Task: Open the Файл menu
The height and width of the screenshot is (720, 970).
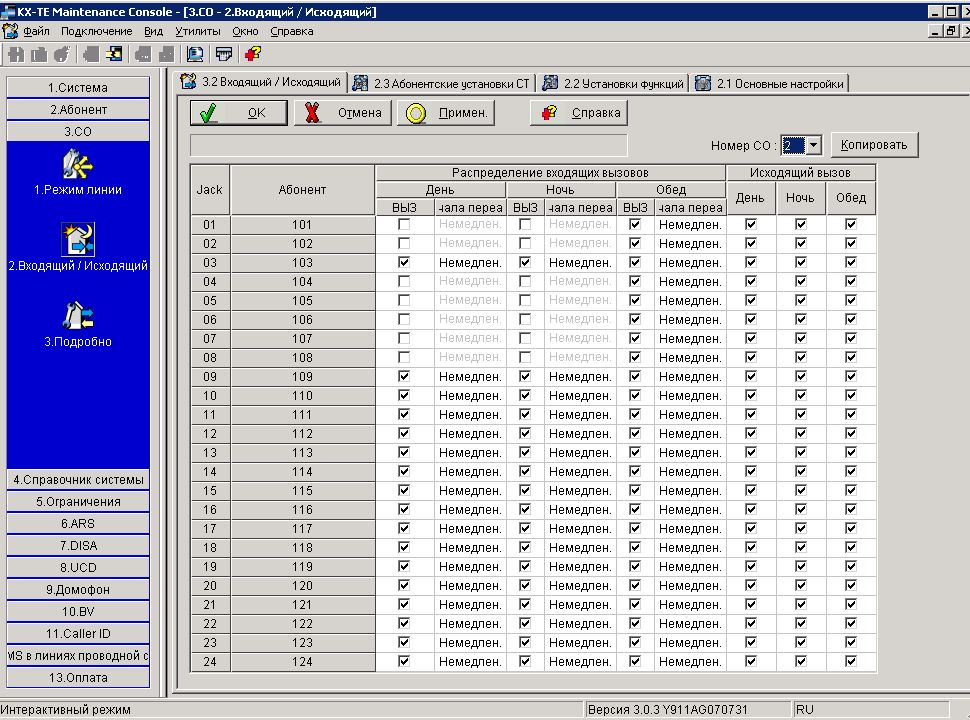Action: point(36,31)
